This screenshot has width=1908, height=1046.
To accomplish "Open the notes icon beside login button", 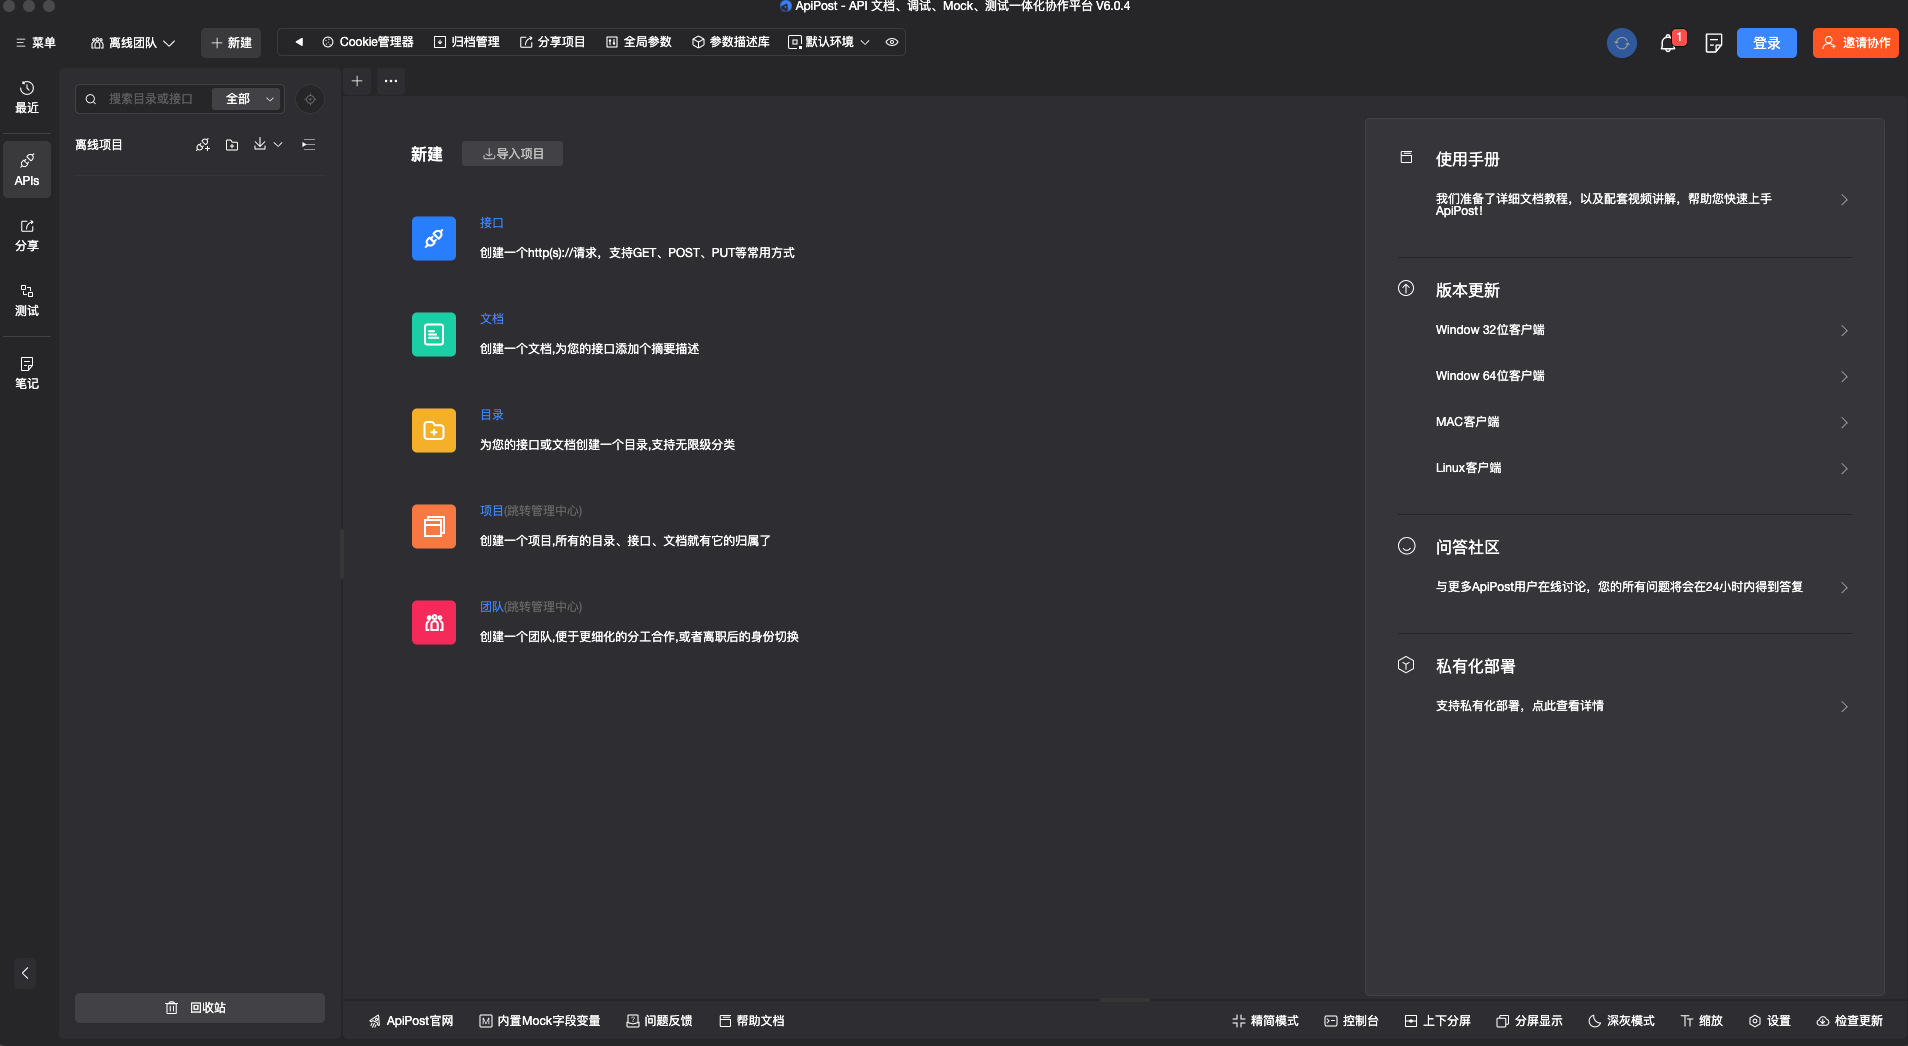I will 1714,43.
